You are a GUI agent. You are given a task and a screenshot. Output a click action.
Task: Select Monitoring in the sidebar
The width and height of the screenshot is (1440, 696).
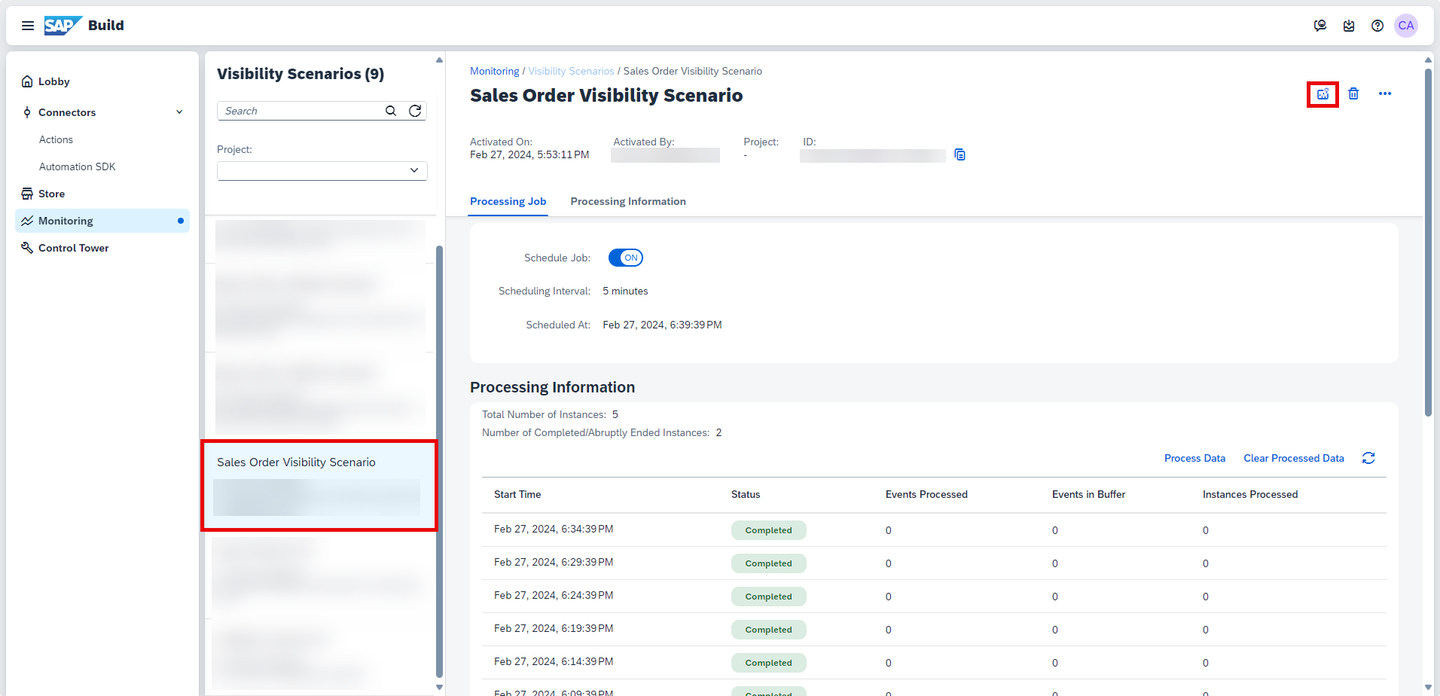(102, 221)
